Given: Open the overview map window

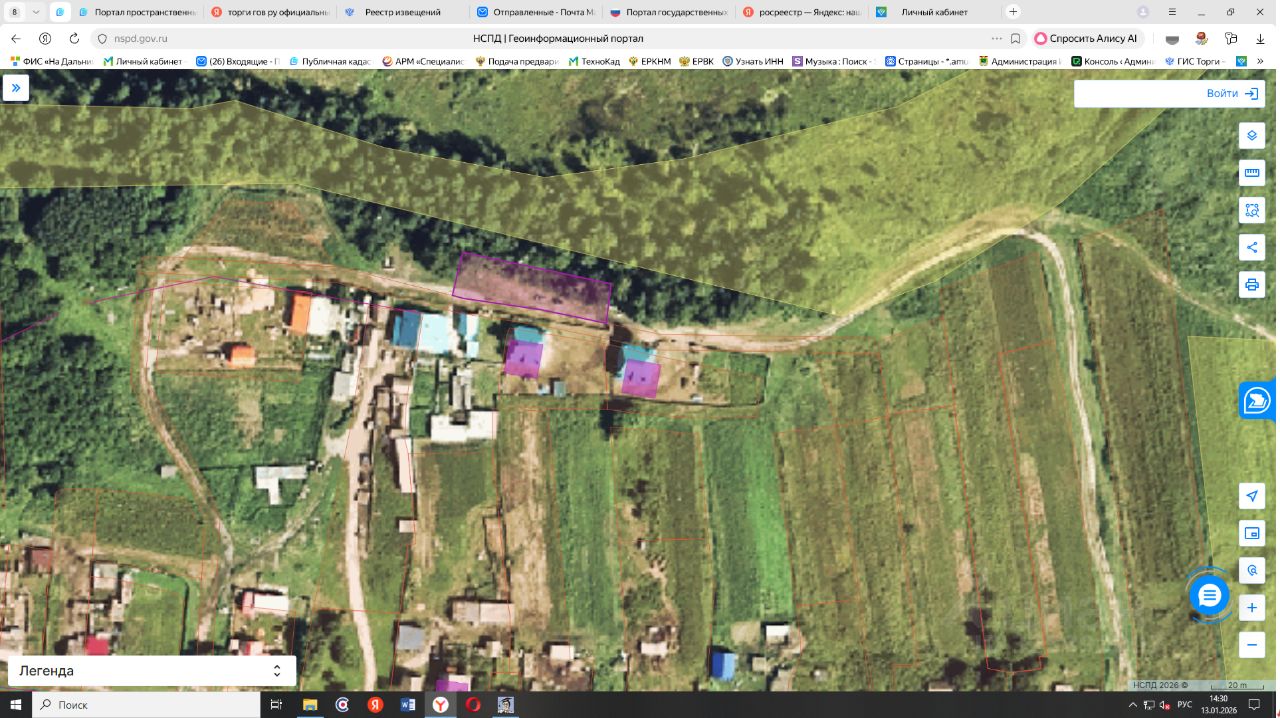Looking at the screenshot, I should click(x=1251, y=533).
